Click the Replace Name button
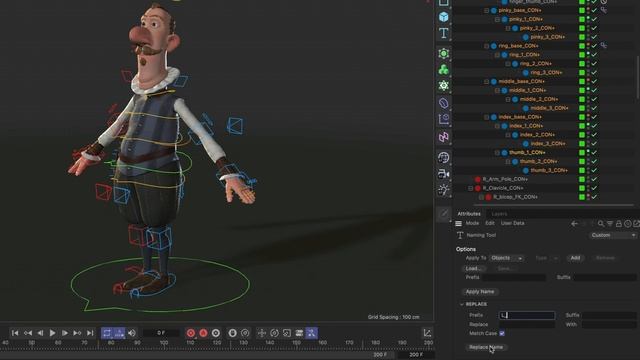This screenshot has width=640, height=360. tap(486, 347)
